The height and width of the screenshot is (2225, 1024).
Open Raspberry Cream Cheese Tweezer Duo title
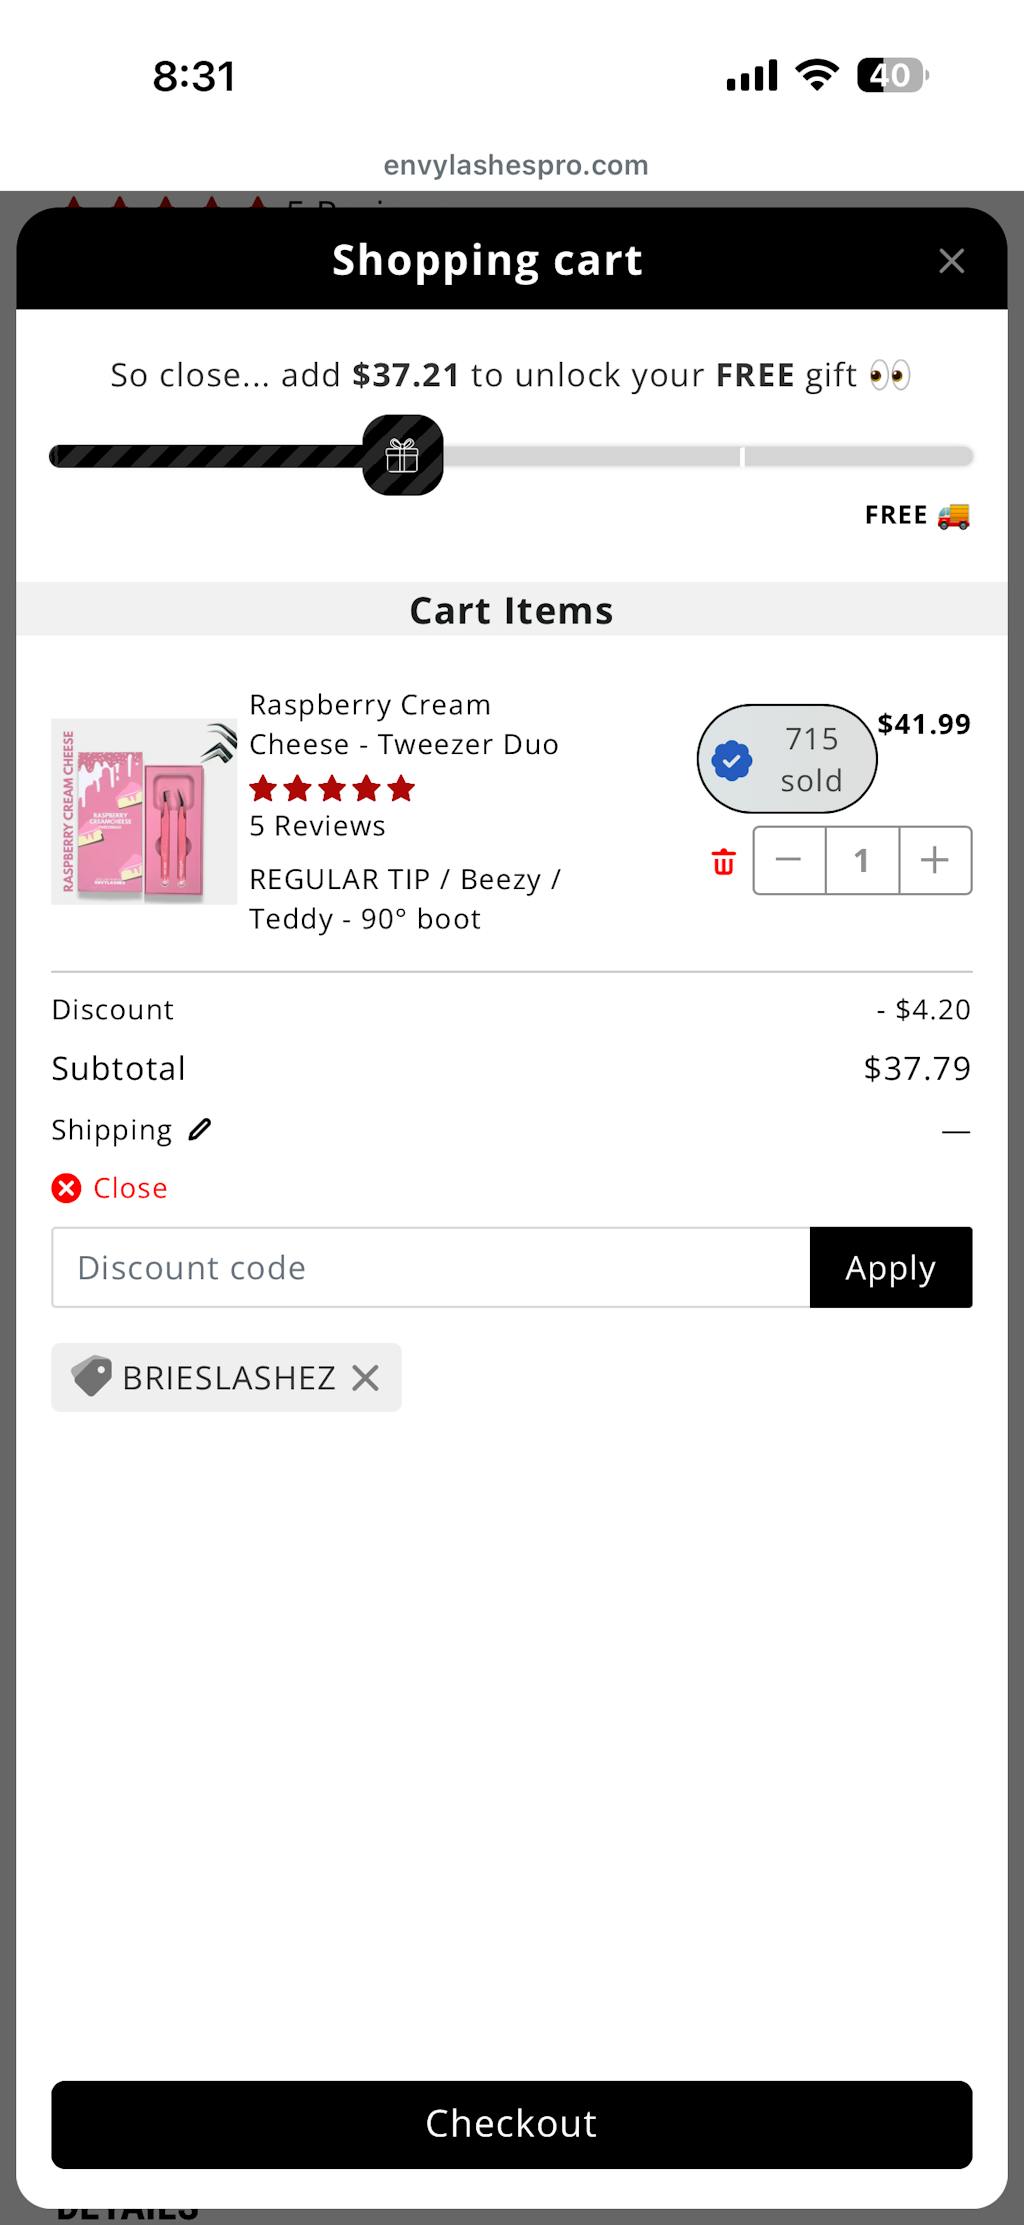[403, 724]
